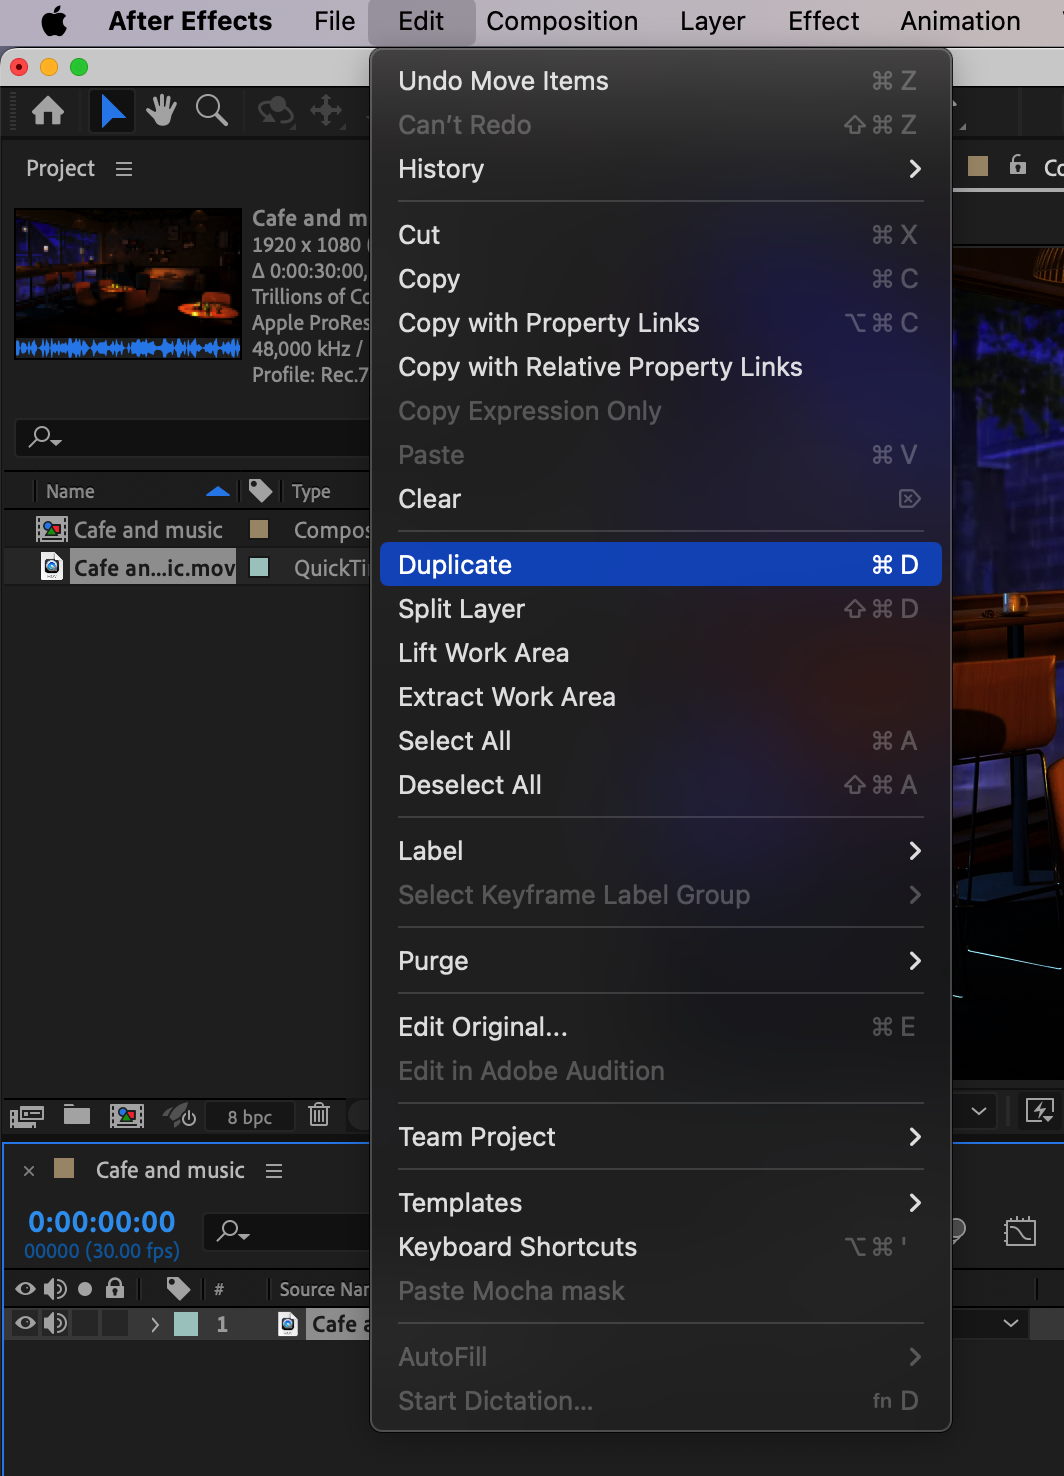
Task: Open the Composition menu
Action: point(561,21)
